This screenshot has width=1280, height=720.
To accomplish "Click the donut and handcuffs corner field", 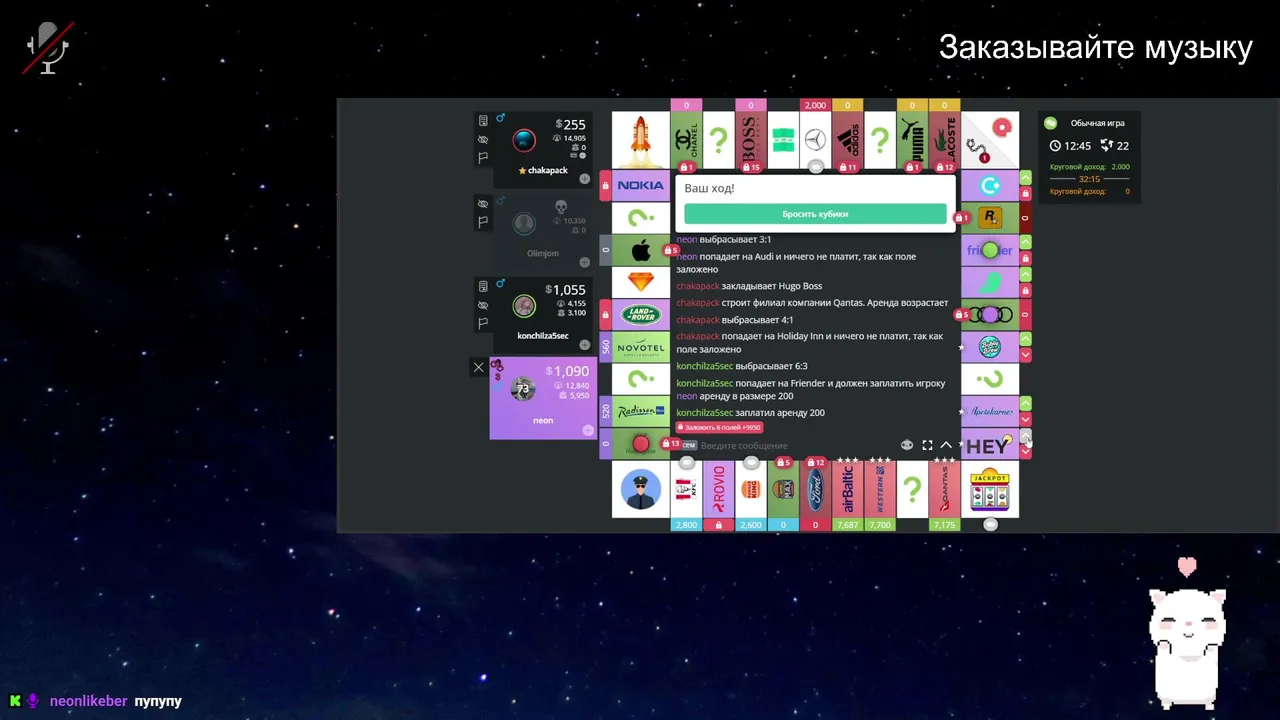I will [990, 140].
